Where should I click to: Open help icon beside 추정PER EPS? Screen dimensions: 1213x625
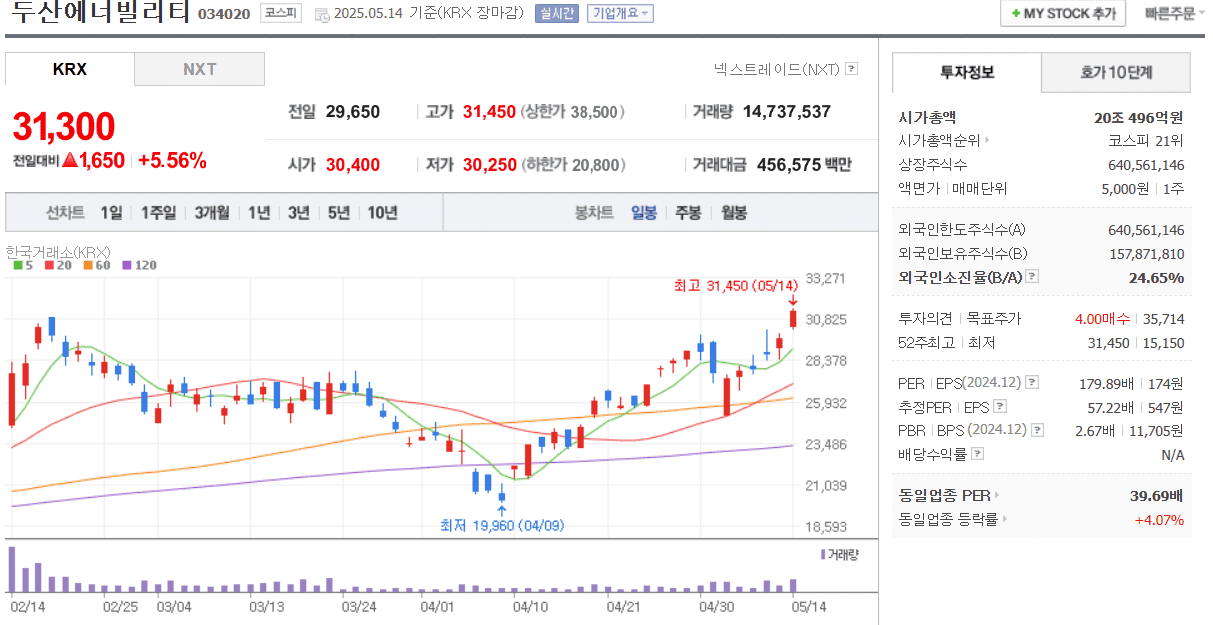1000,406
